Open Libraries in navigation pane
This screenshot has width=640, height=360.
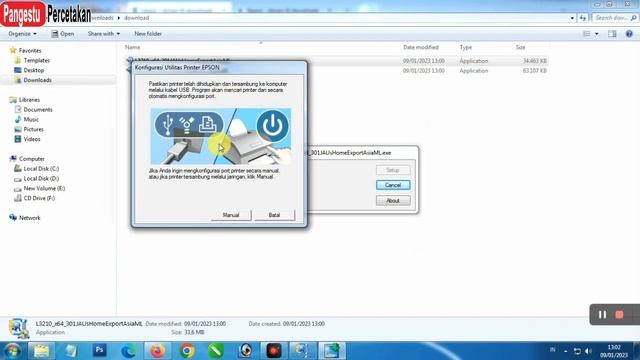29,100
